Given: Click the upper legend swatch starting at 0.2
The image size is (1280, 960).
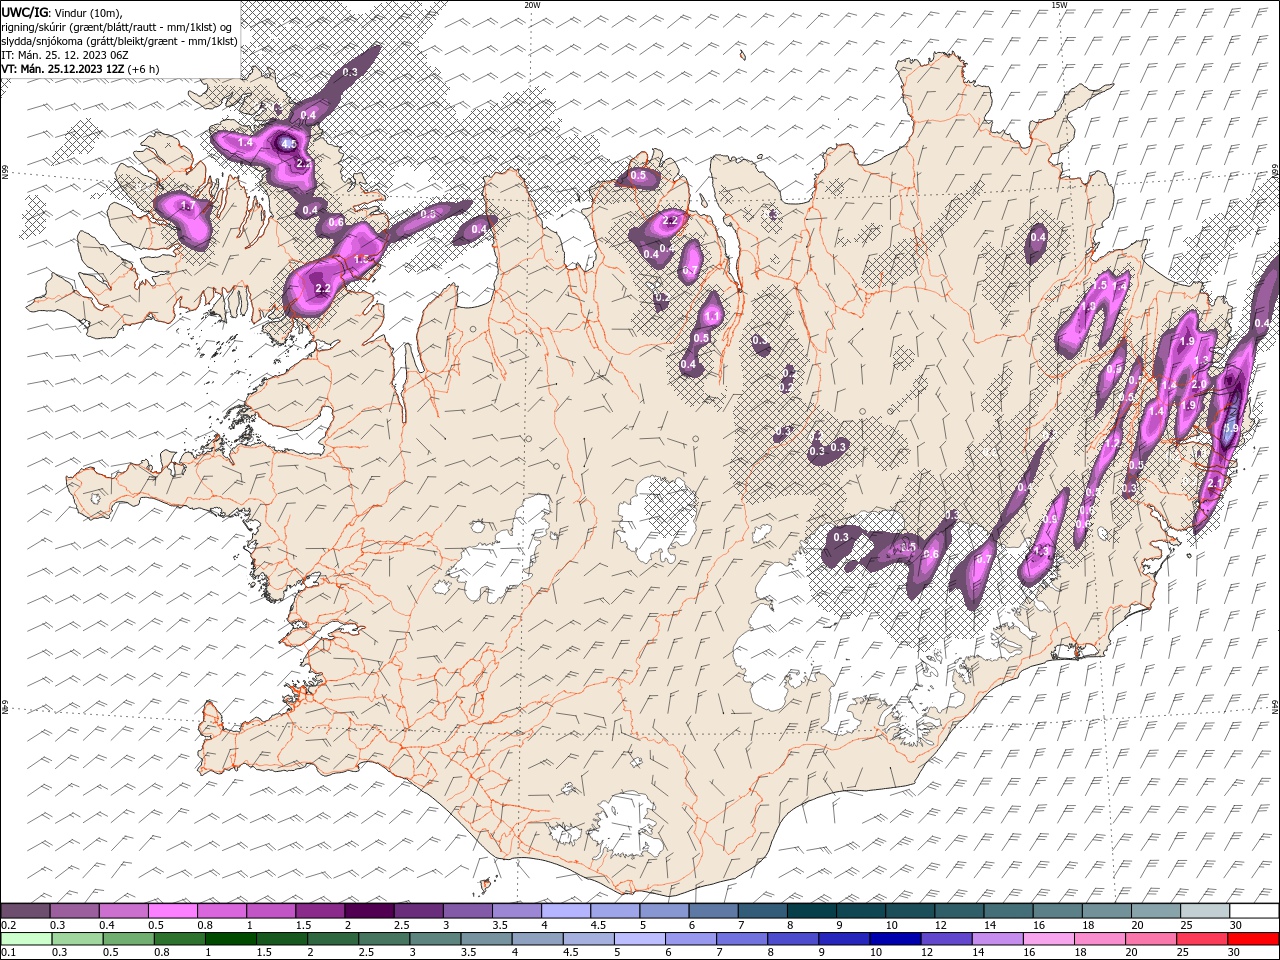Looking at the screenshot, I should (25, 911).
